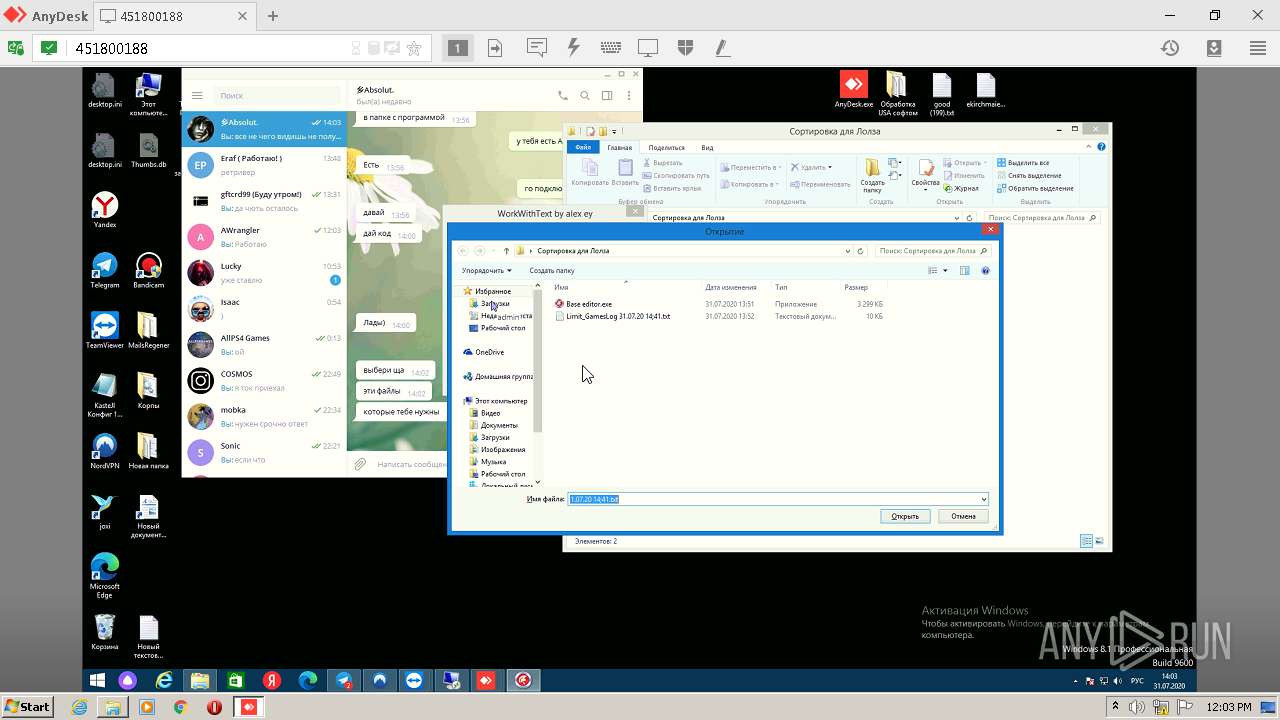Open AnyDesk permissions shield icon
This screenshot has width=1280, height=720.
pos(685,48)
